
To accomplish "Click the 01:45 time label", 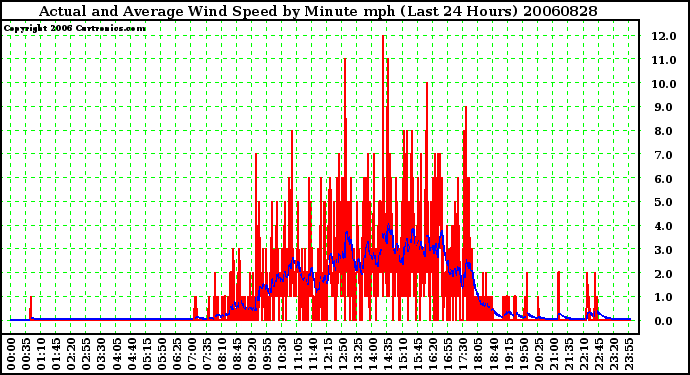I will pos(56,354).
